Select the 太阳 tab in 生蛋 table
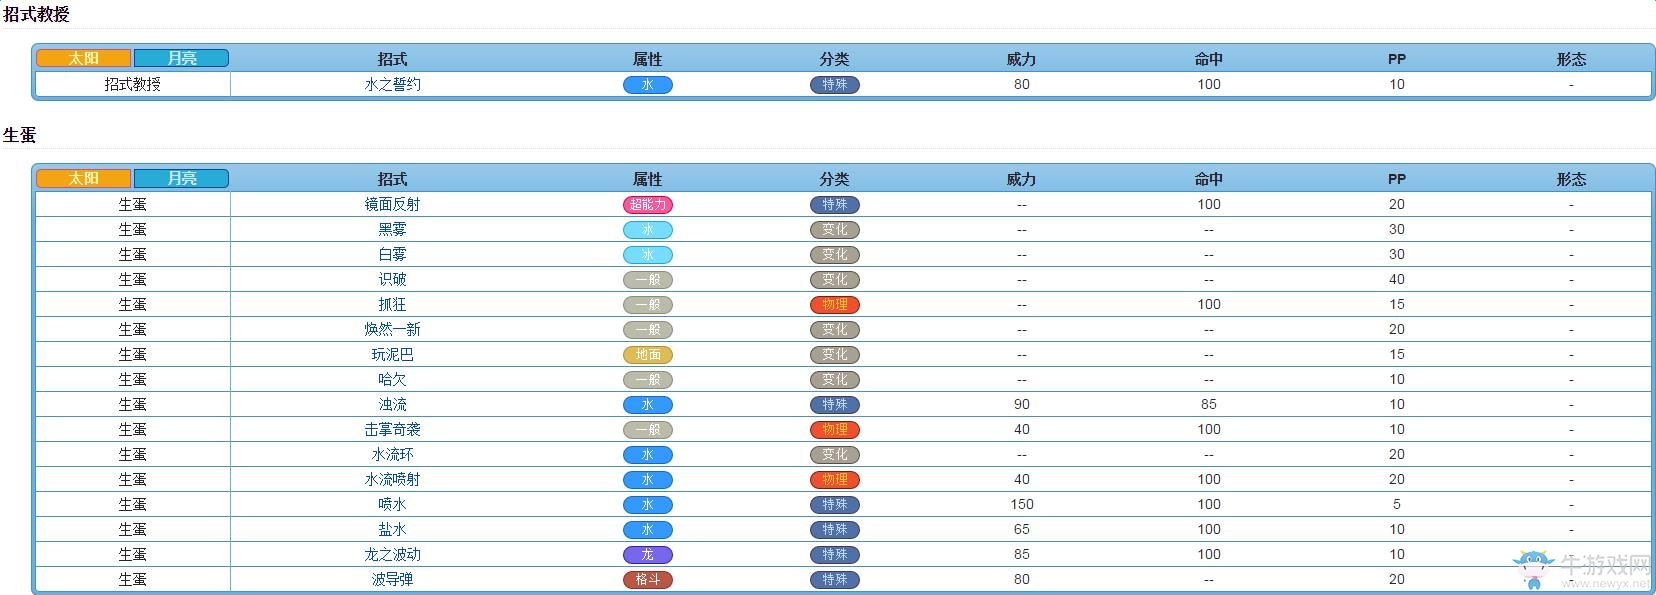The image size is (1656, 595). 84,178
